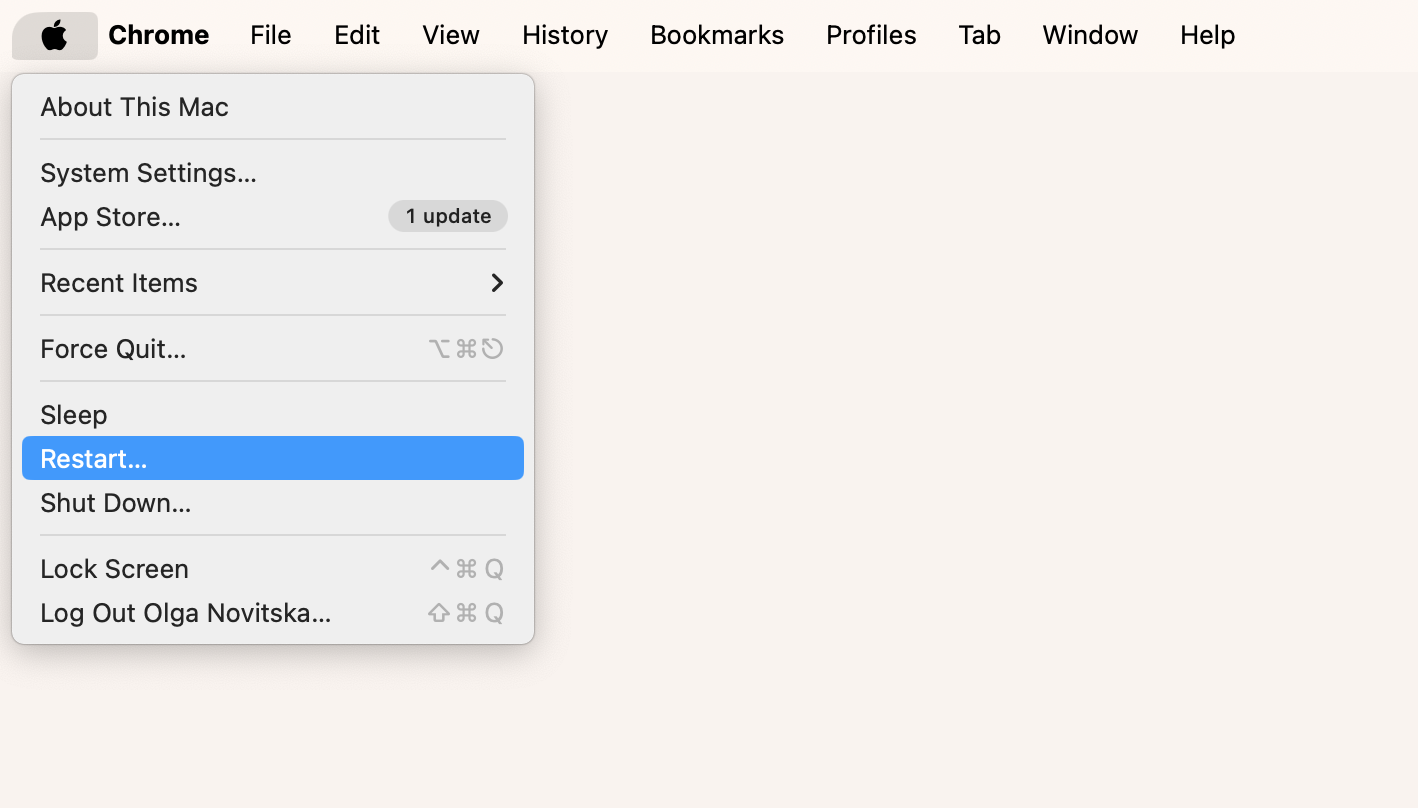Expand Recent Items submenu
Screen dimensions: 1418x808
pyautogui.click(x=119, y=283)
